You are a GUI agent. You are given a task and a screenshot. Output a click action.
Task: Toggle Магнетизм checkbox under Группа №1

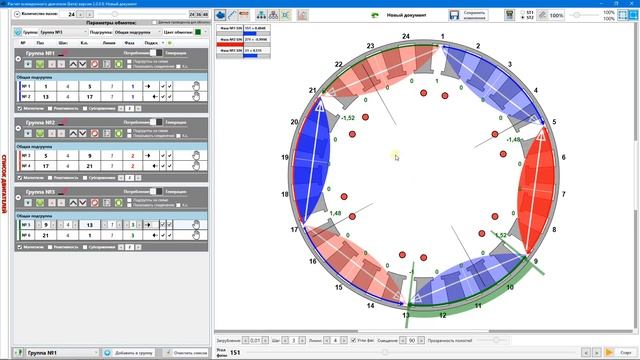[x=20, y=109]
